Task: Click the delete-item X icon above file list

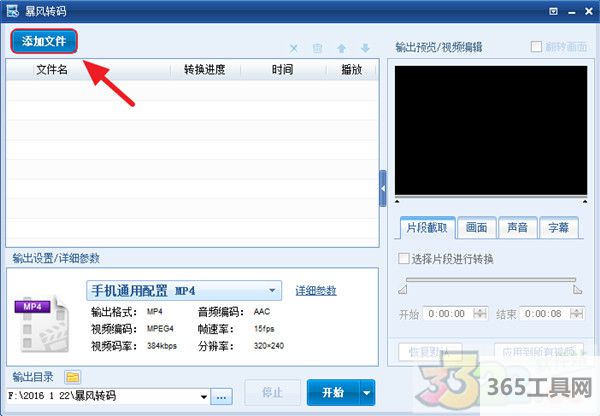Action: coord(293,48)
